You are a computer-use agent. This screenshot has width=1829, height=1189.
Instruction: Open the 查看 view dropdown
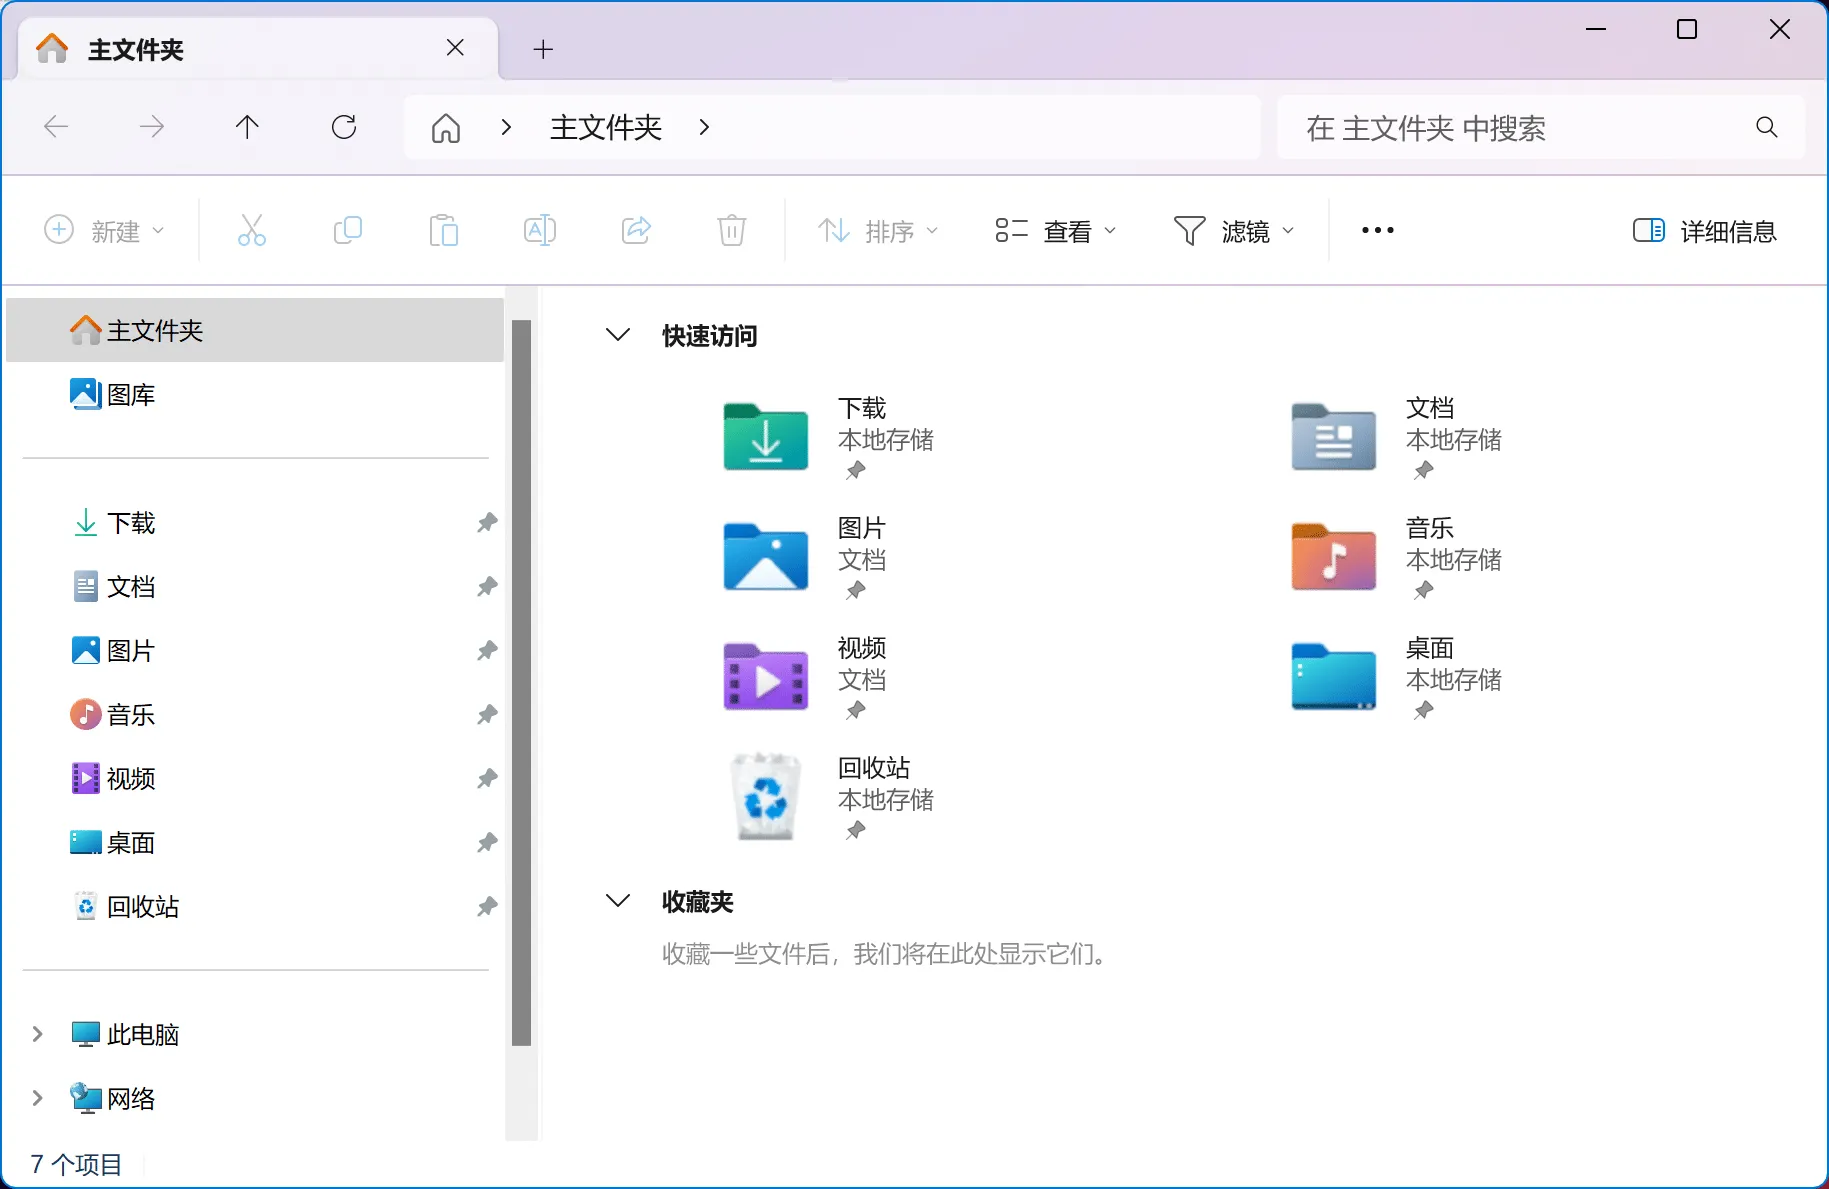[x=1055, y=231]
